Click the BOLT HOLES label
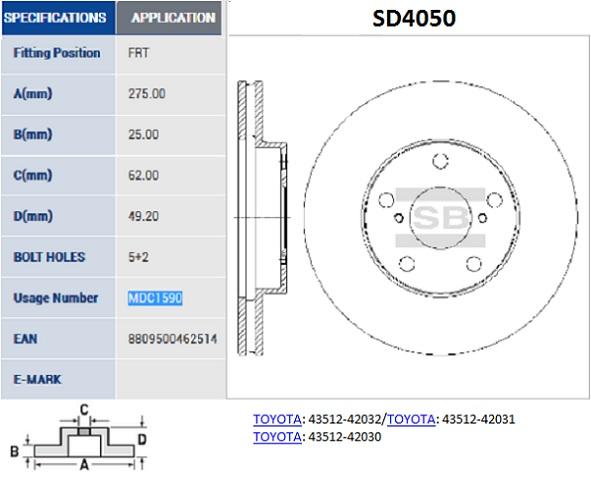The width and height of the screenshot is (591, 481). point(49,257)
